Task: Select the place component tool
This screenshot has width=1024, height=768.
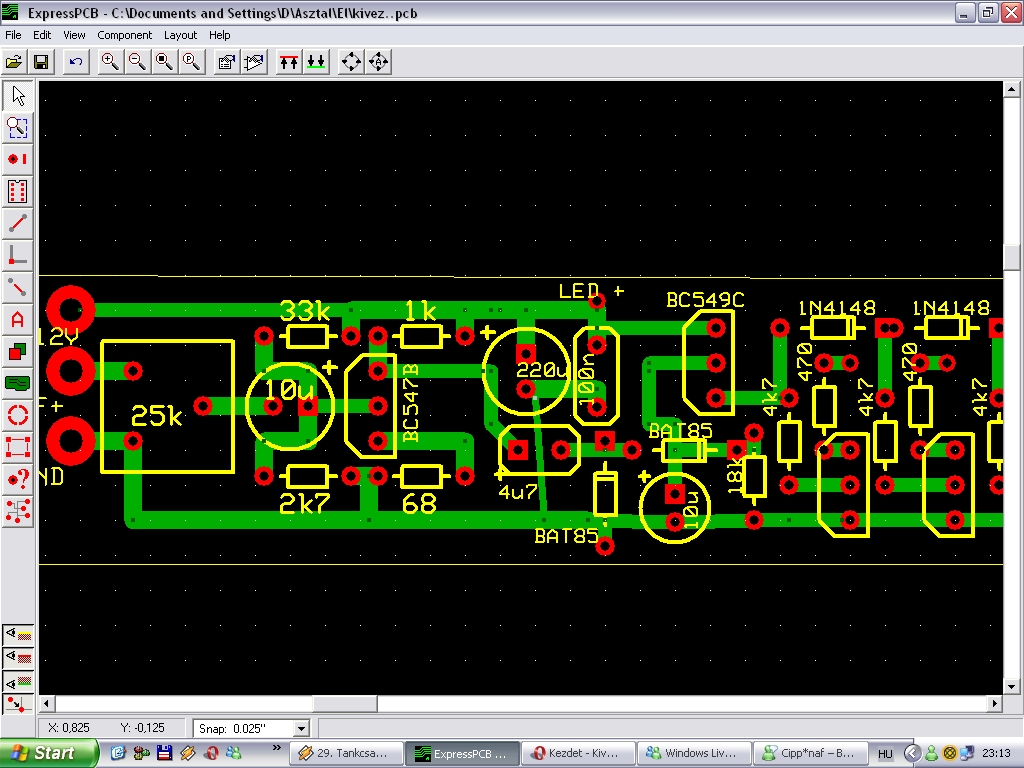Action: [18, 191]
